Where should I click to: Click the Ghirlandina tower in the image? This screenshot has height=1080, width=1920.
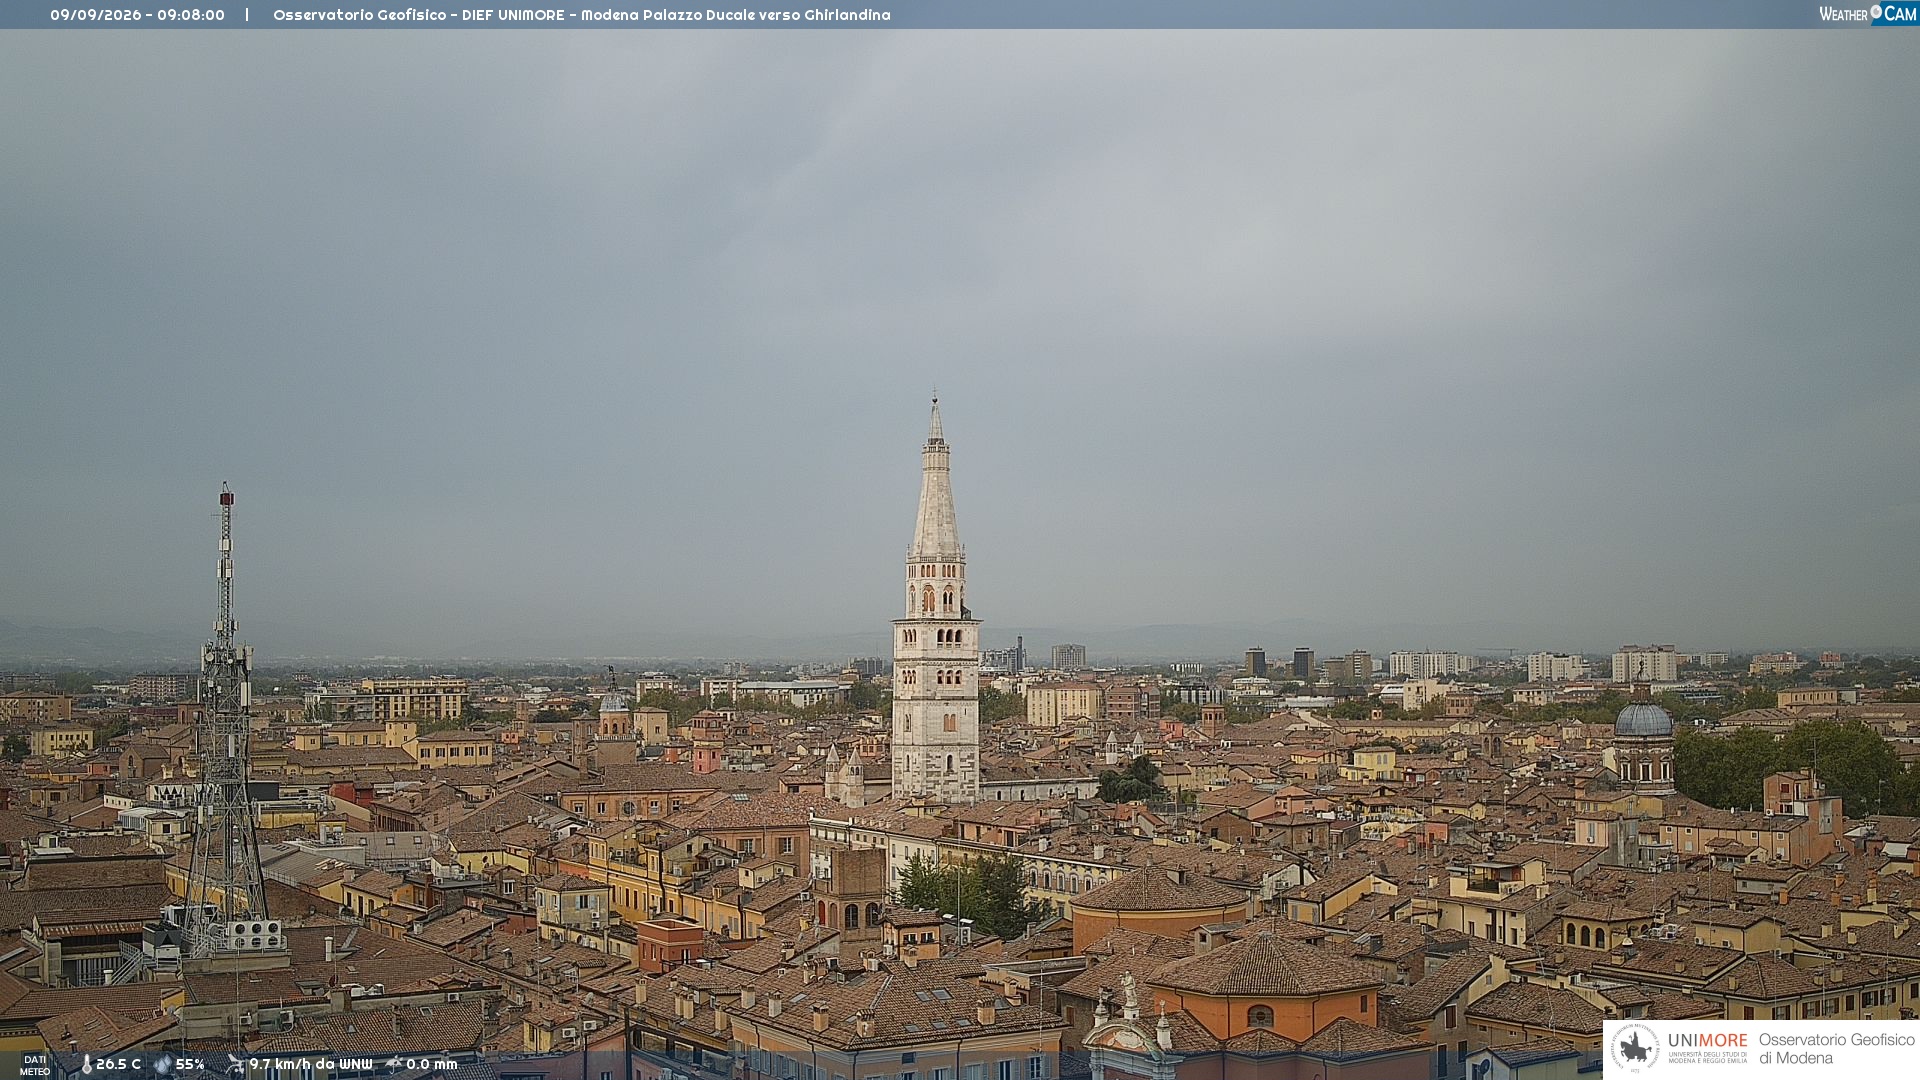pyautogui.click(x=936, y=600)
